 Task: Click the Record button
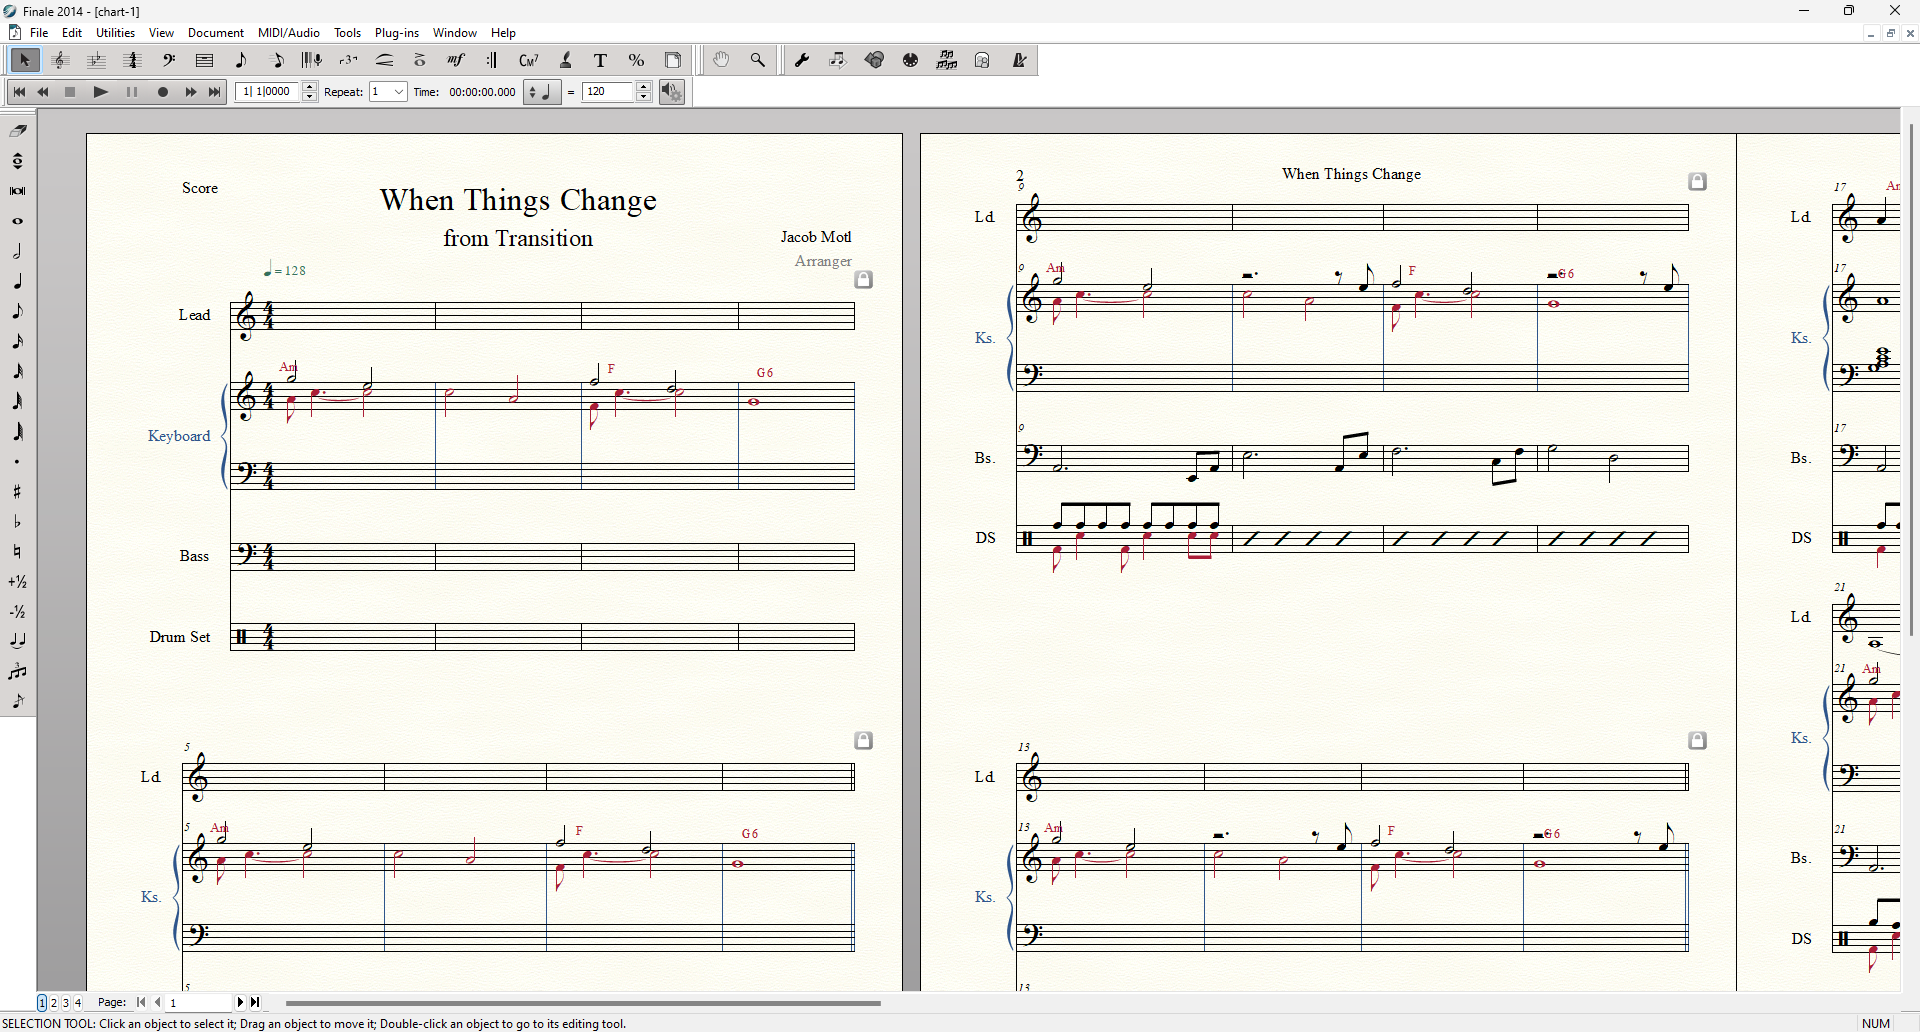pos(163,92)
